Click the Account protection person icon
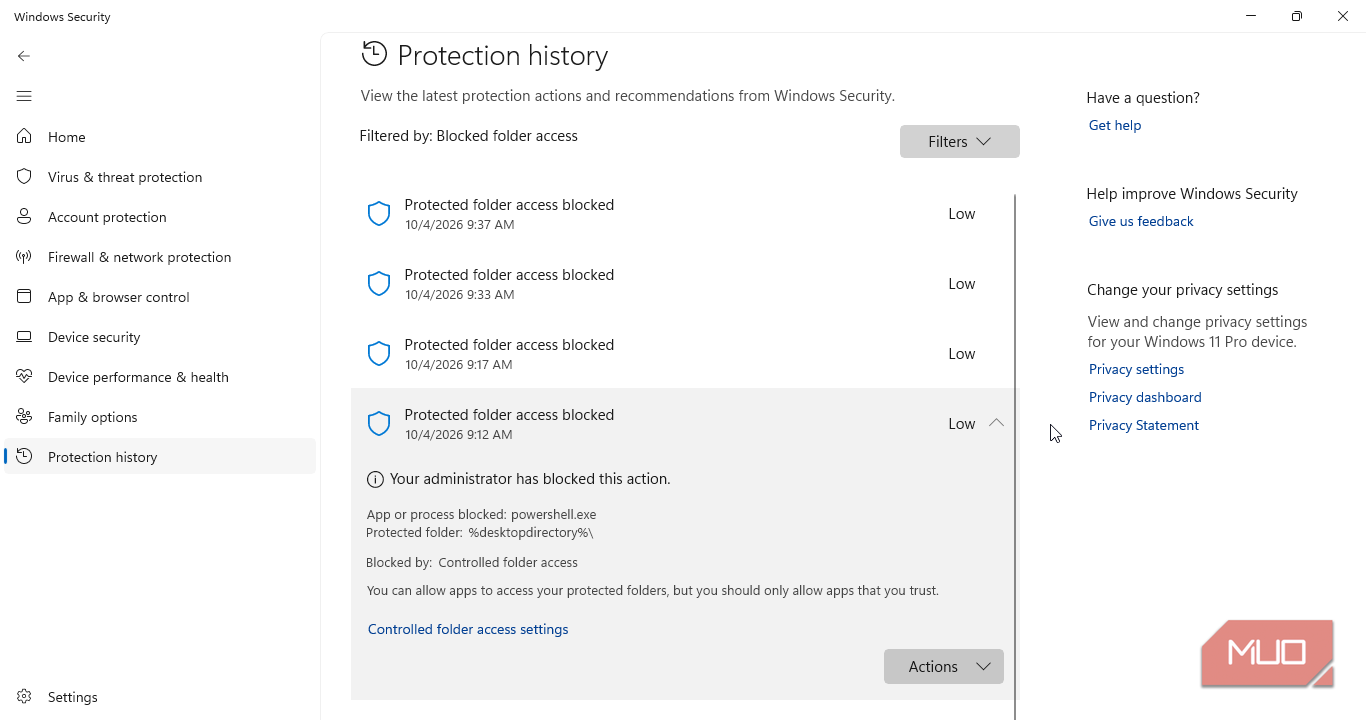Viewport: 1366px width, 720px height. click(24, 217)
